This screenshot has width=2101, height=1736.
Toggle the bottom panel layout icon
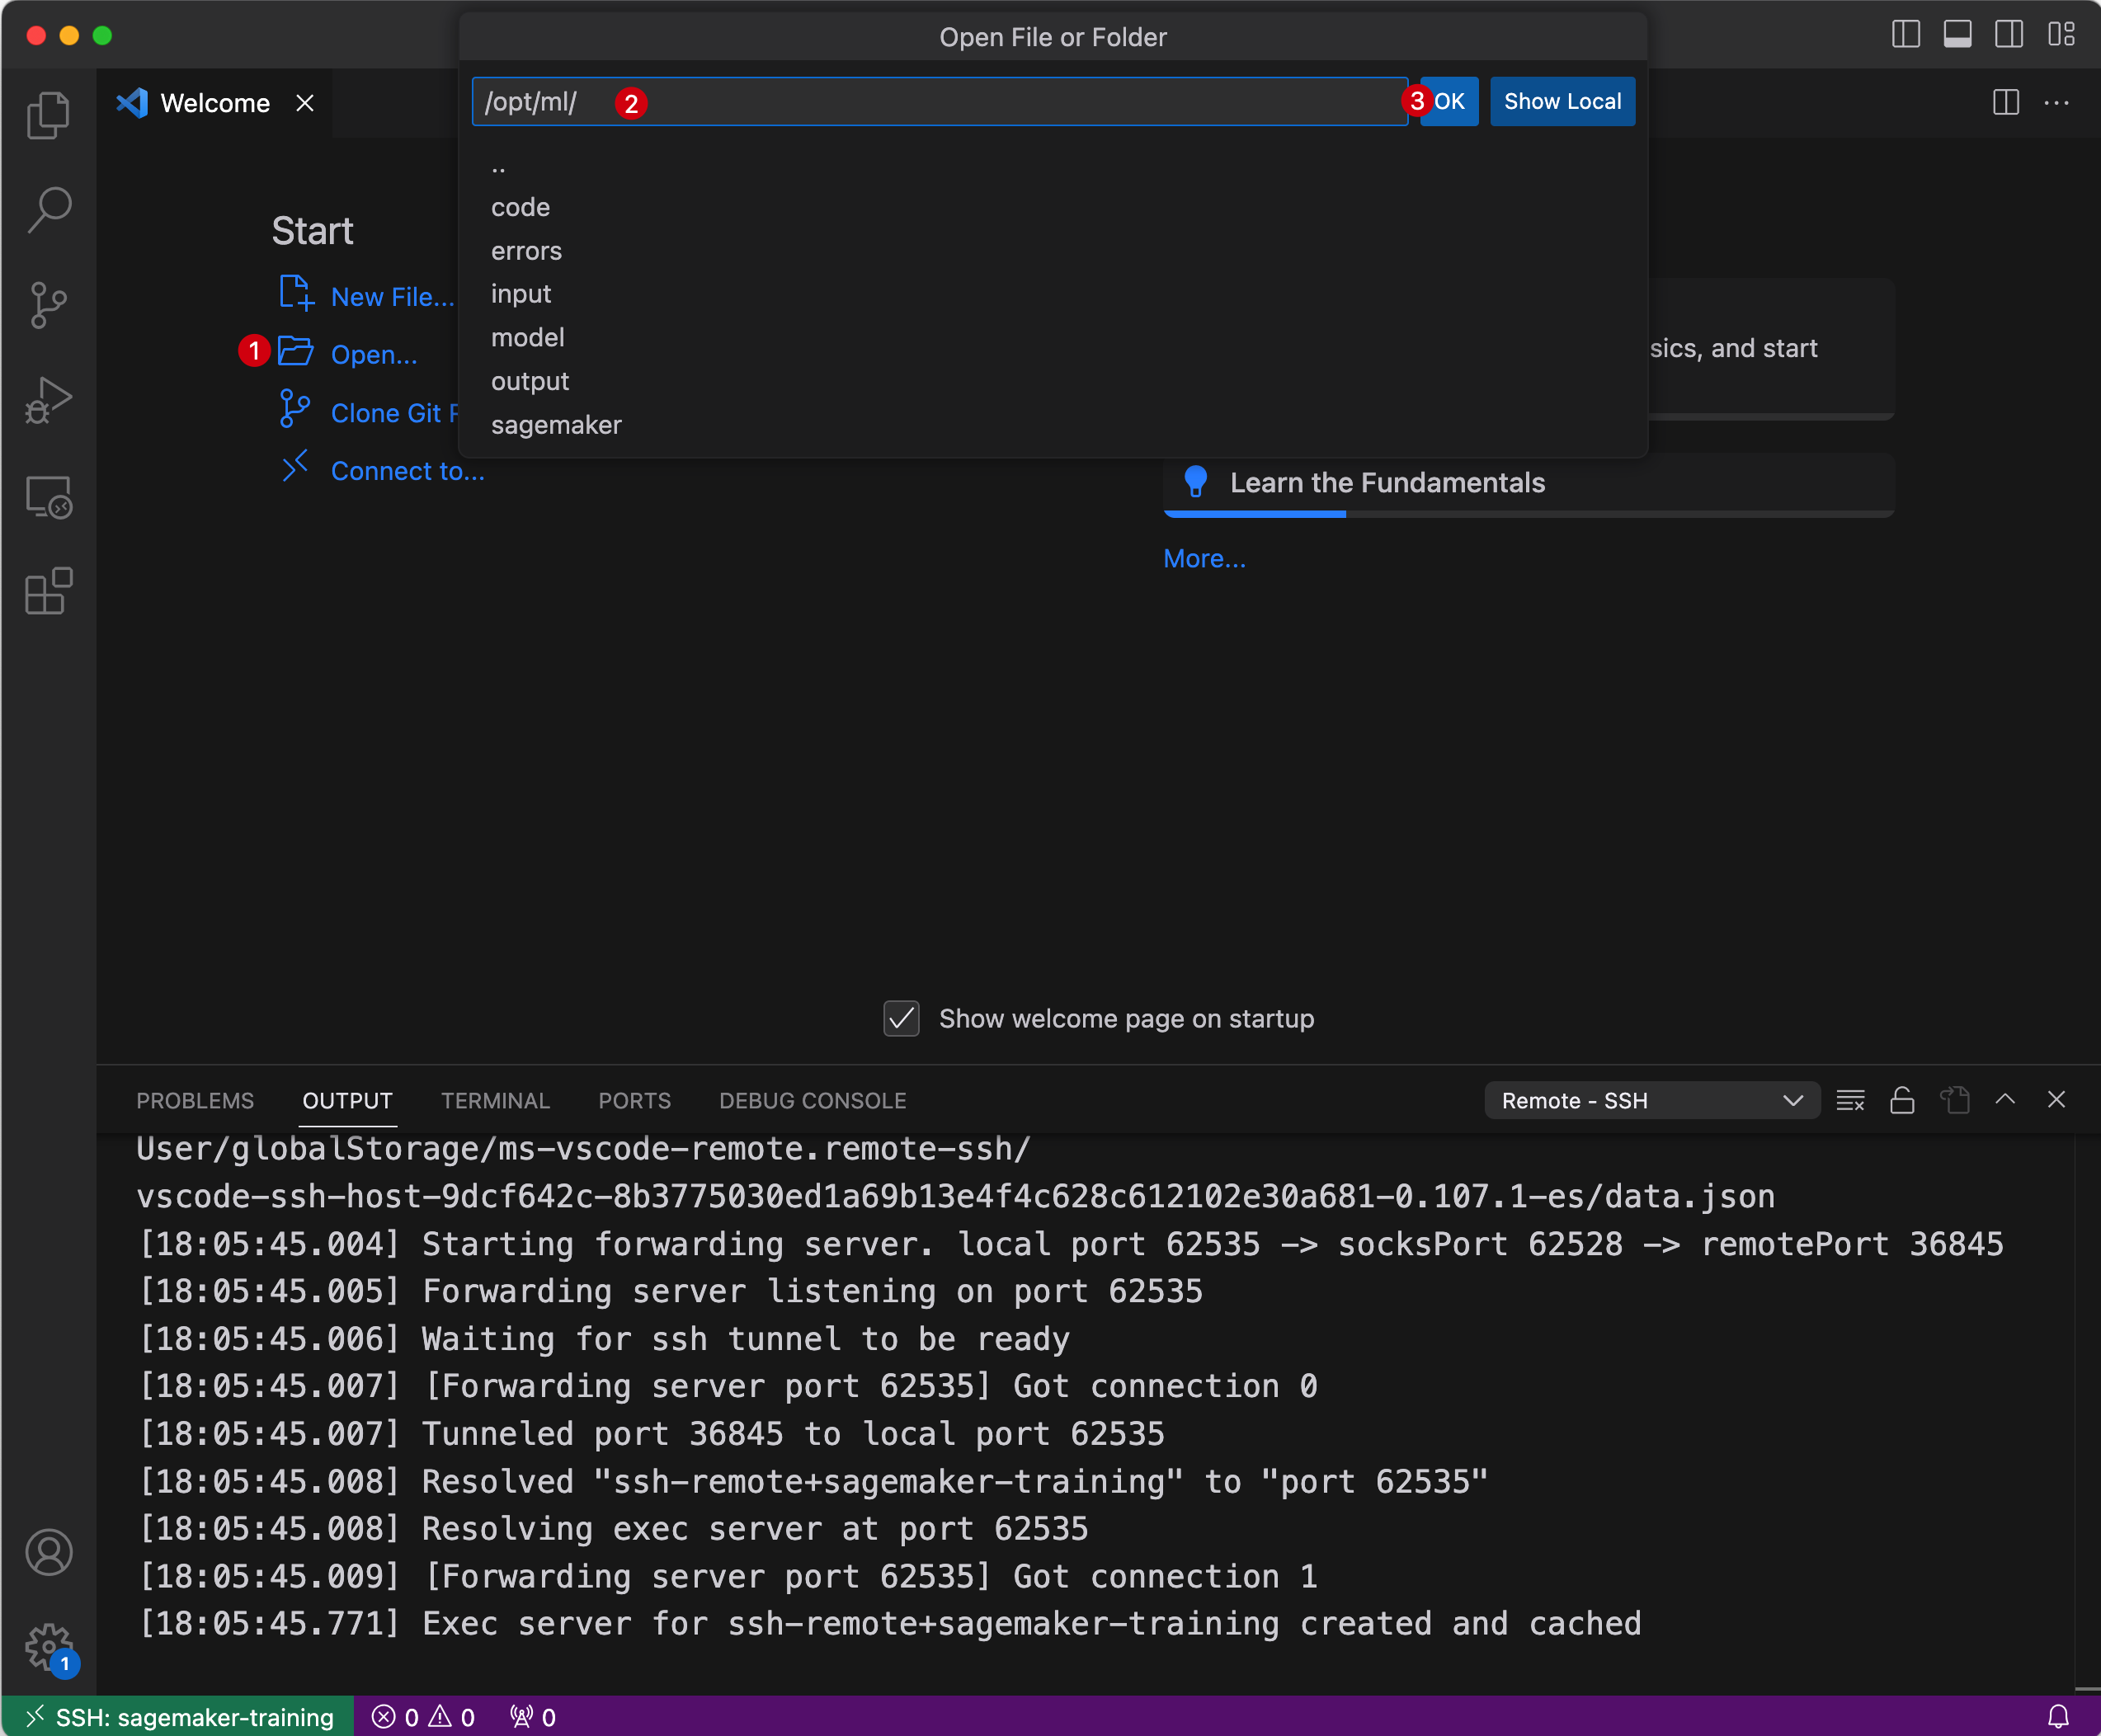click(1957, 35)
